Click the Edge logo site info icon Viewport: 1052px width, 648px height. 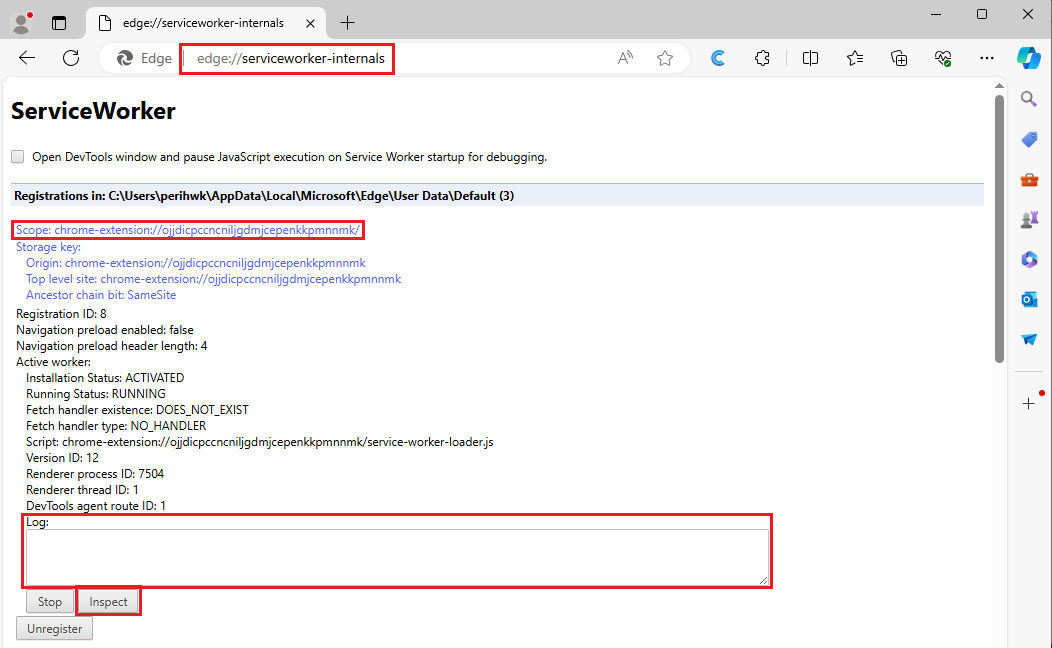pyautogui.click(x=125, y=58)
